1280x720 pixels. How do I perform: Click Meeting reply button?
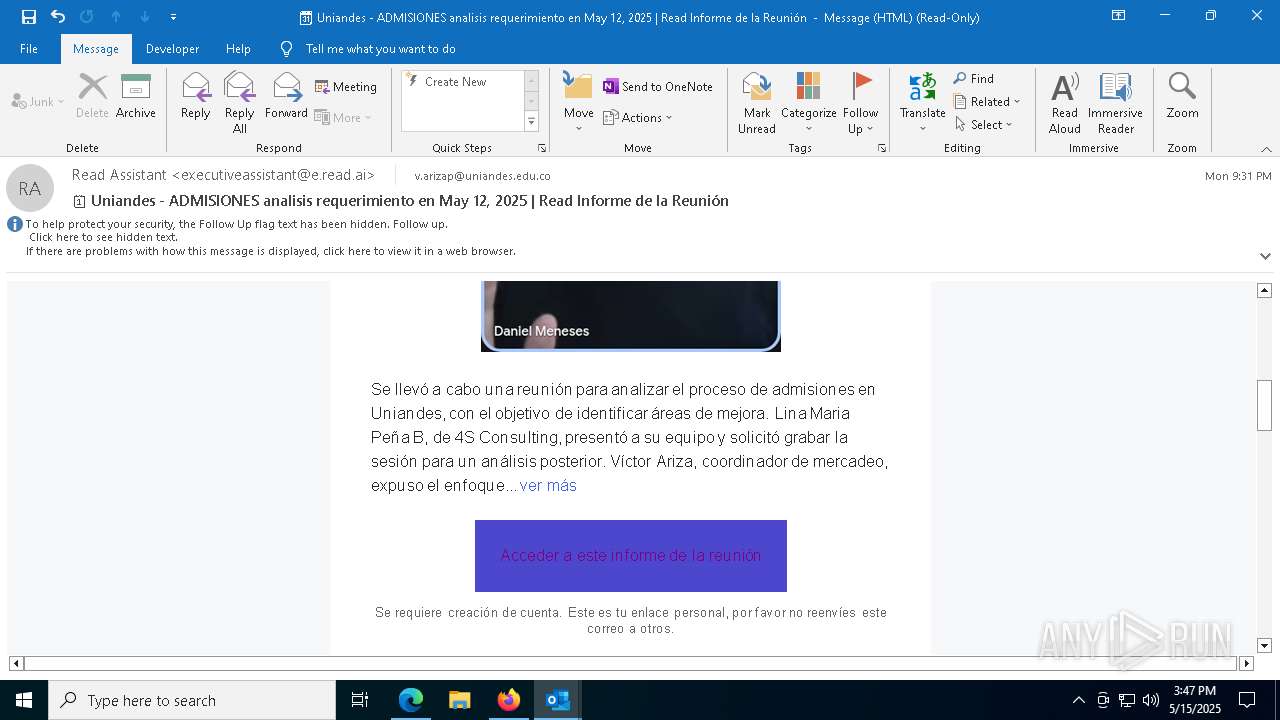(346, 87)
